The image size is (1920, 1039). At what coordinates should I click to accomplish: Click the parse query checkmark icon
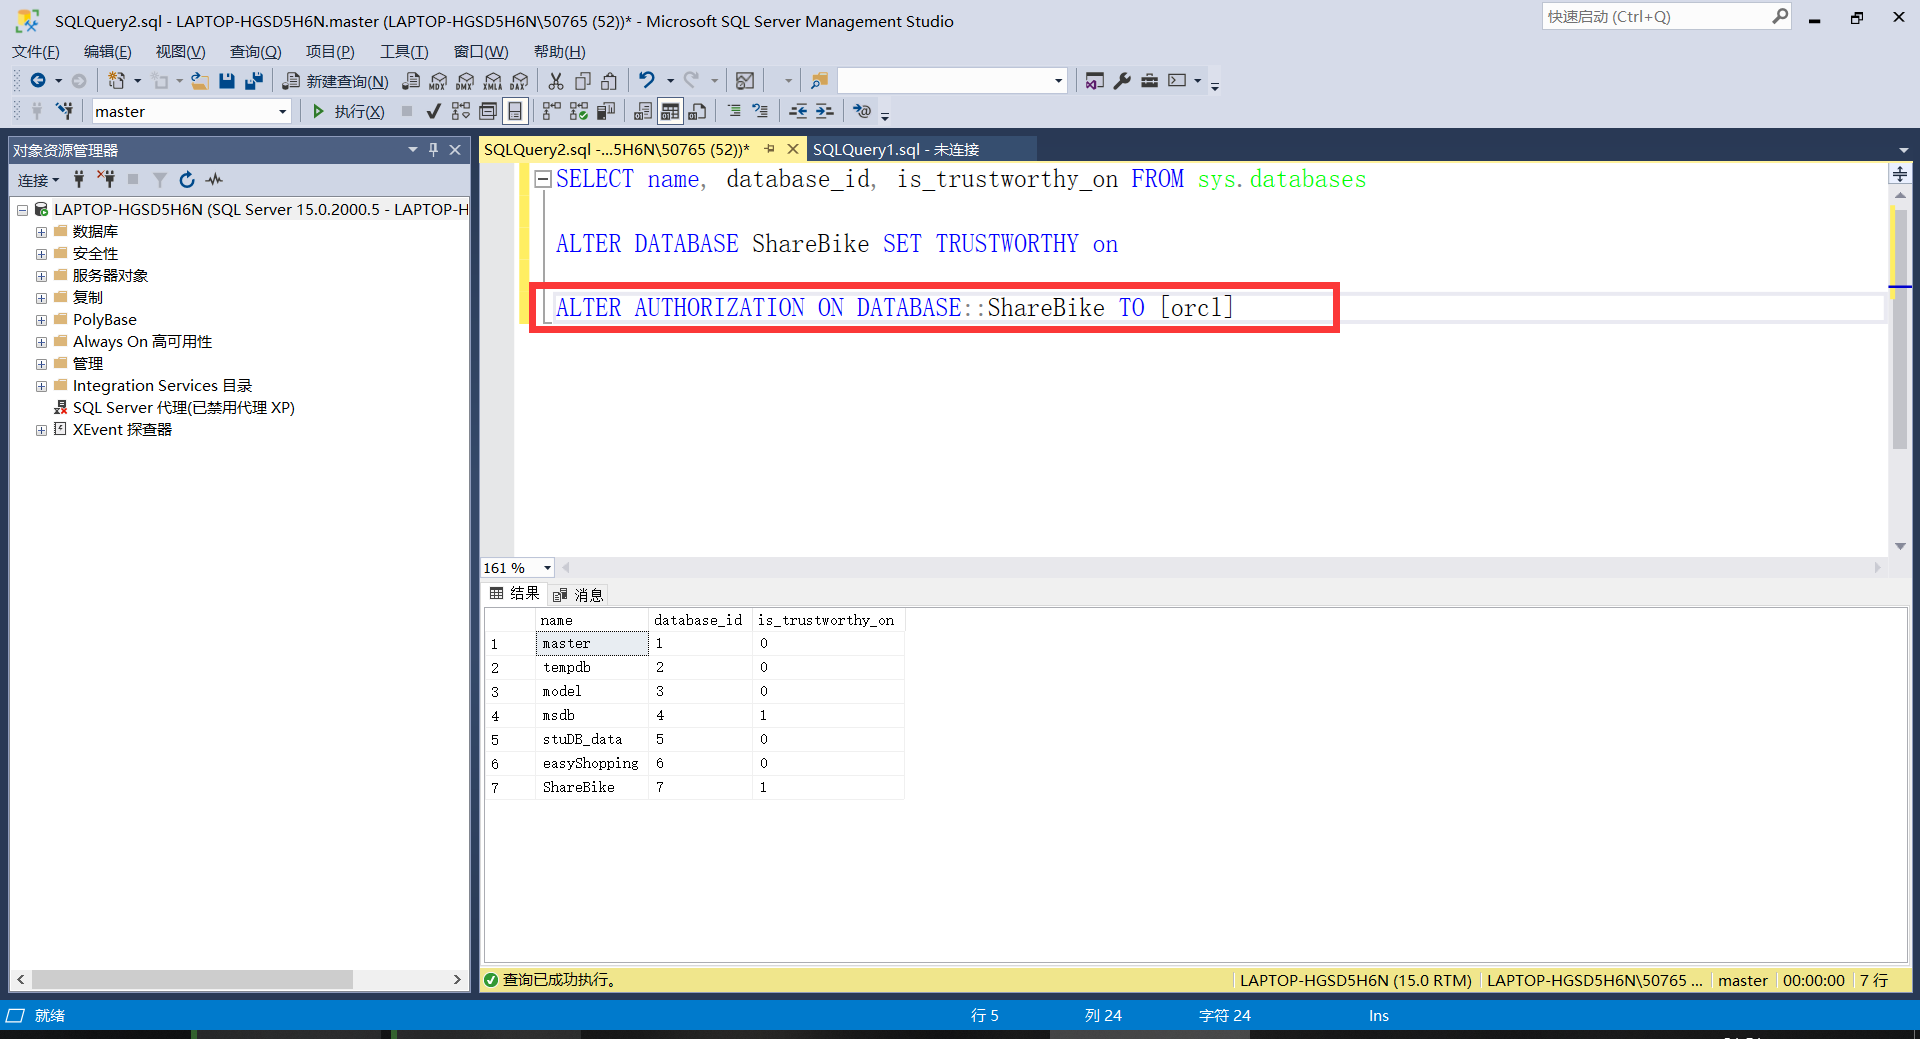433,111
